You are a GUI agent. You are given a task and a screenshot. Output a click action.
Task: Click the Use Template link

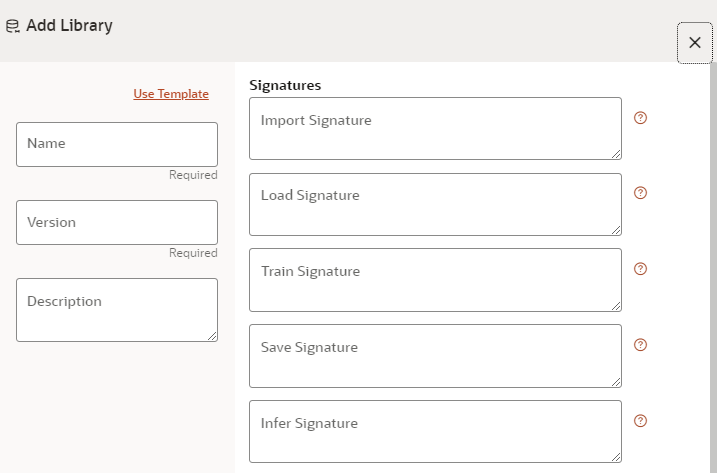coord(171,94)
